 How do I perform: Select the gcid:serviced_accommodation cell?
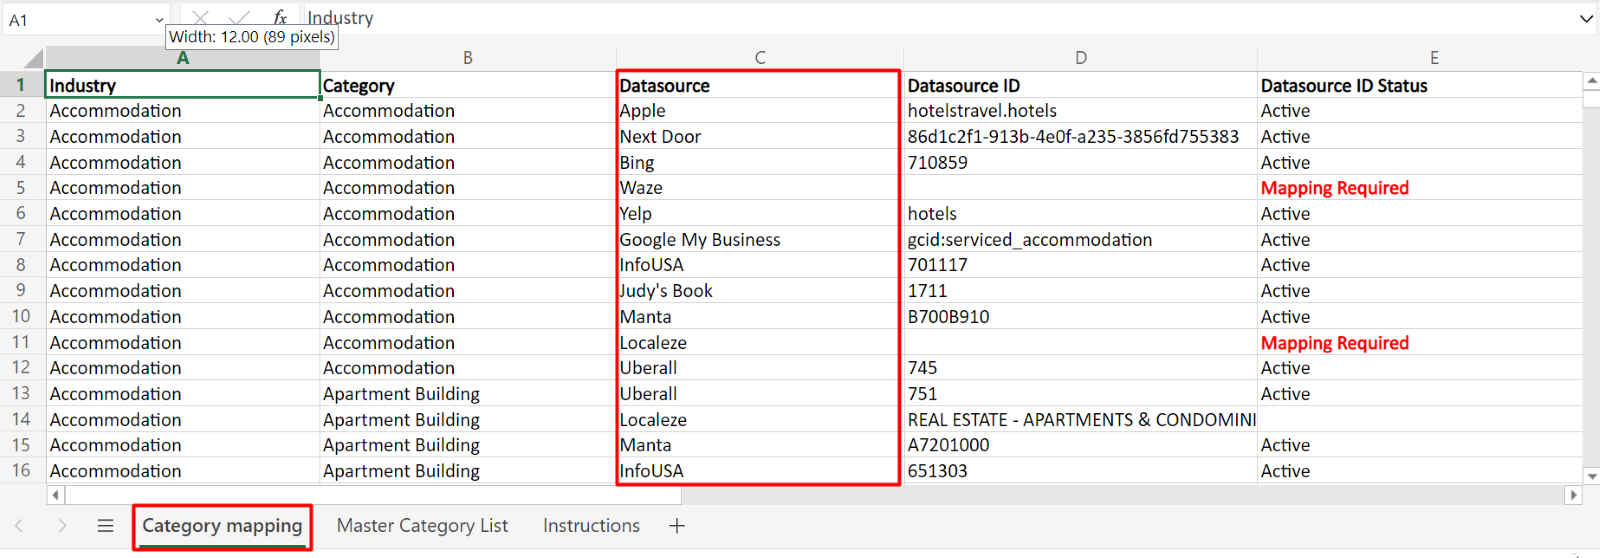click(1080, 239)
